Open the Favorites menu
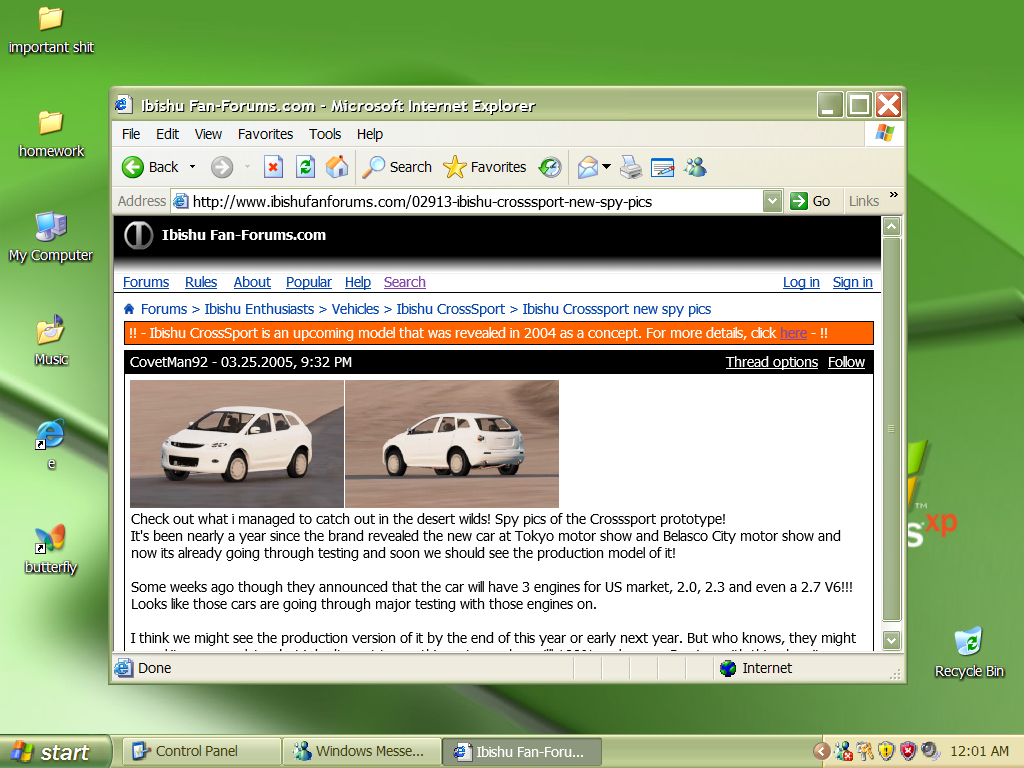Image resolution: width=1024 pixels, height=768 pixels. click(x=265, y=134)
